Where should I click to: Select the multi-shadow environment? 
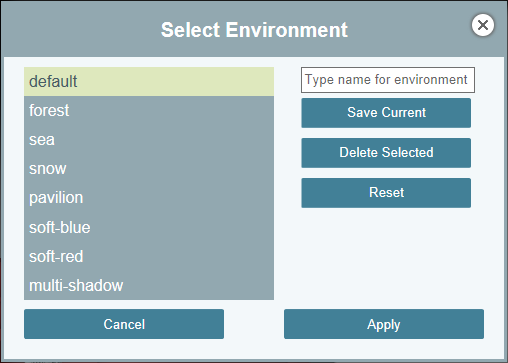pos(149,285)
